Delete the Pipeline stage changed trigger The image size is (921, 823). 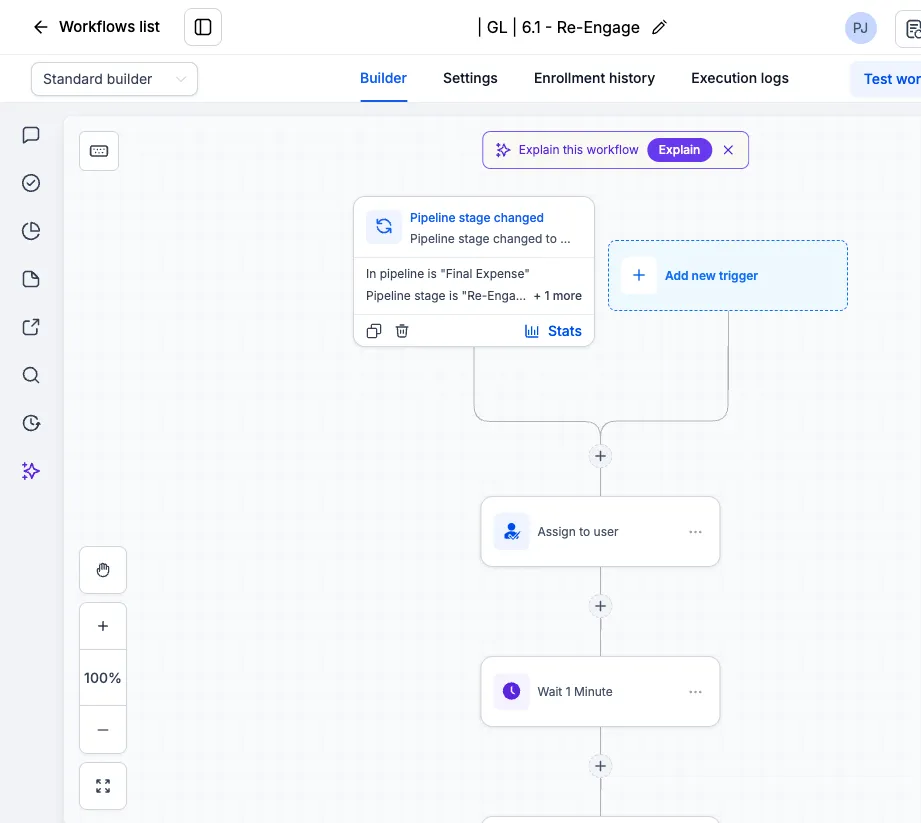(x=402, y=331)
